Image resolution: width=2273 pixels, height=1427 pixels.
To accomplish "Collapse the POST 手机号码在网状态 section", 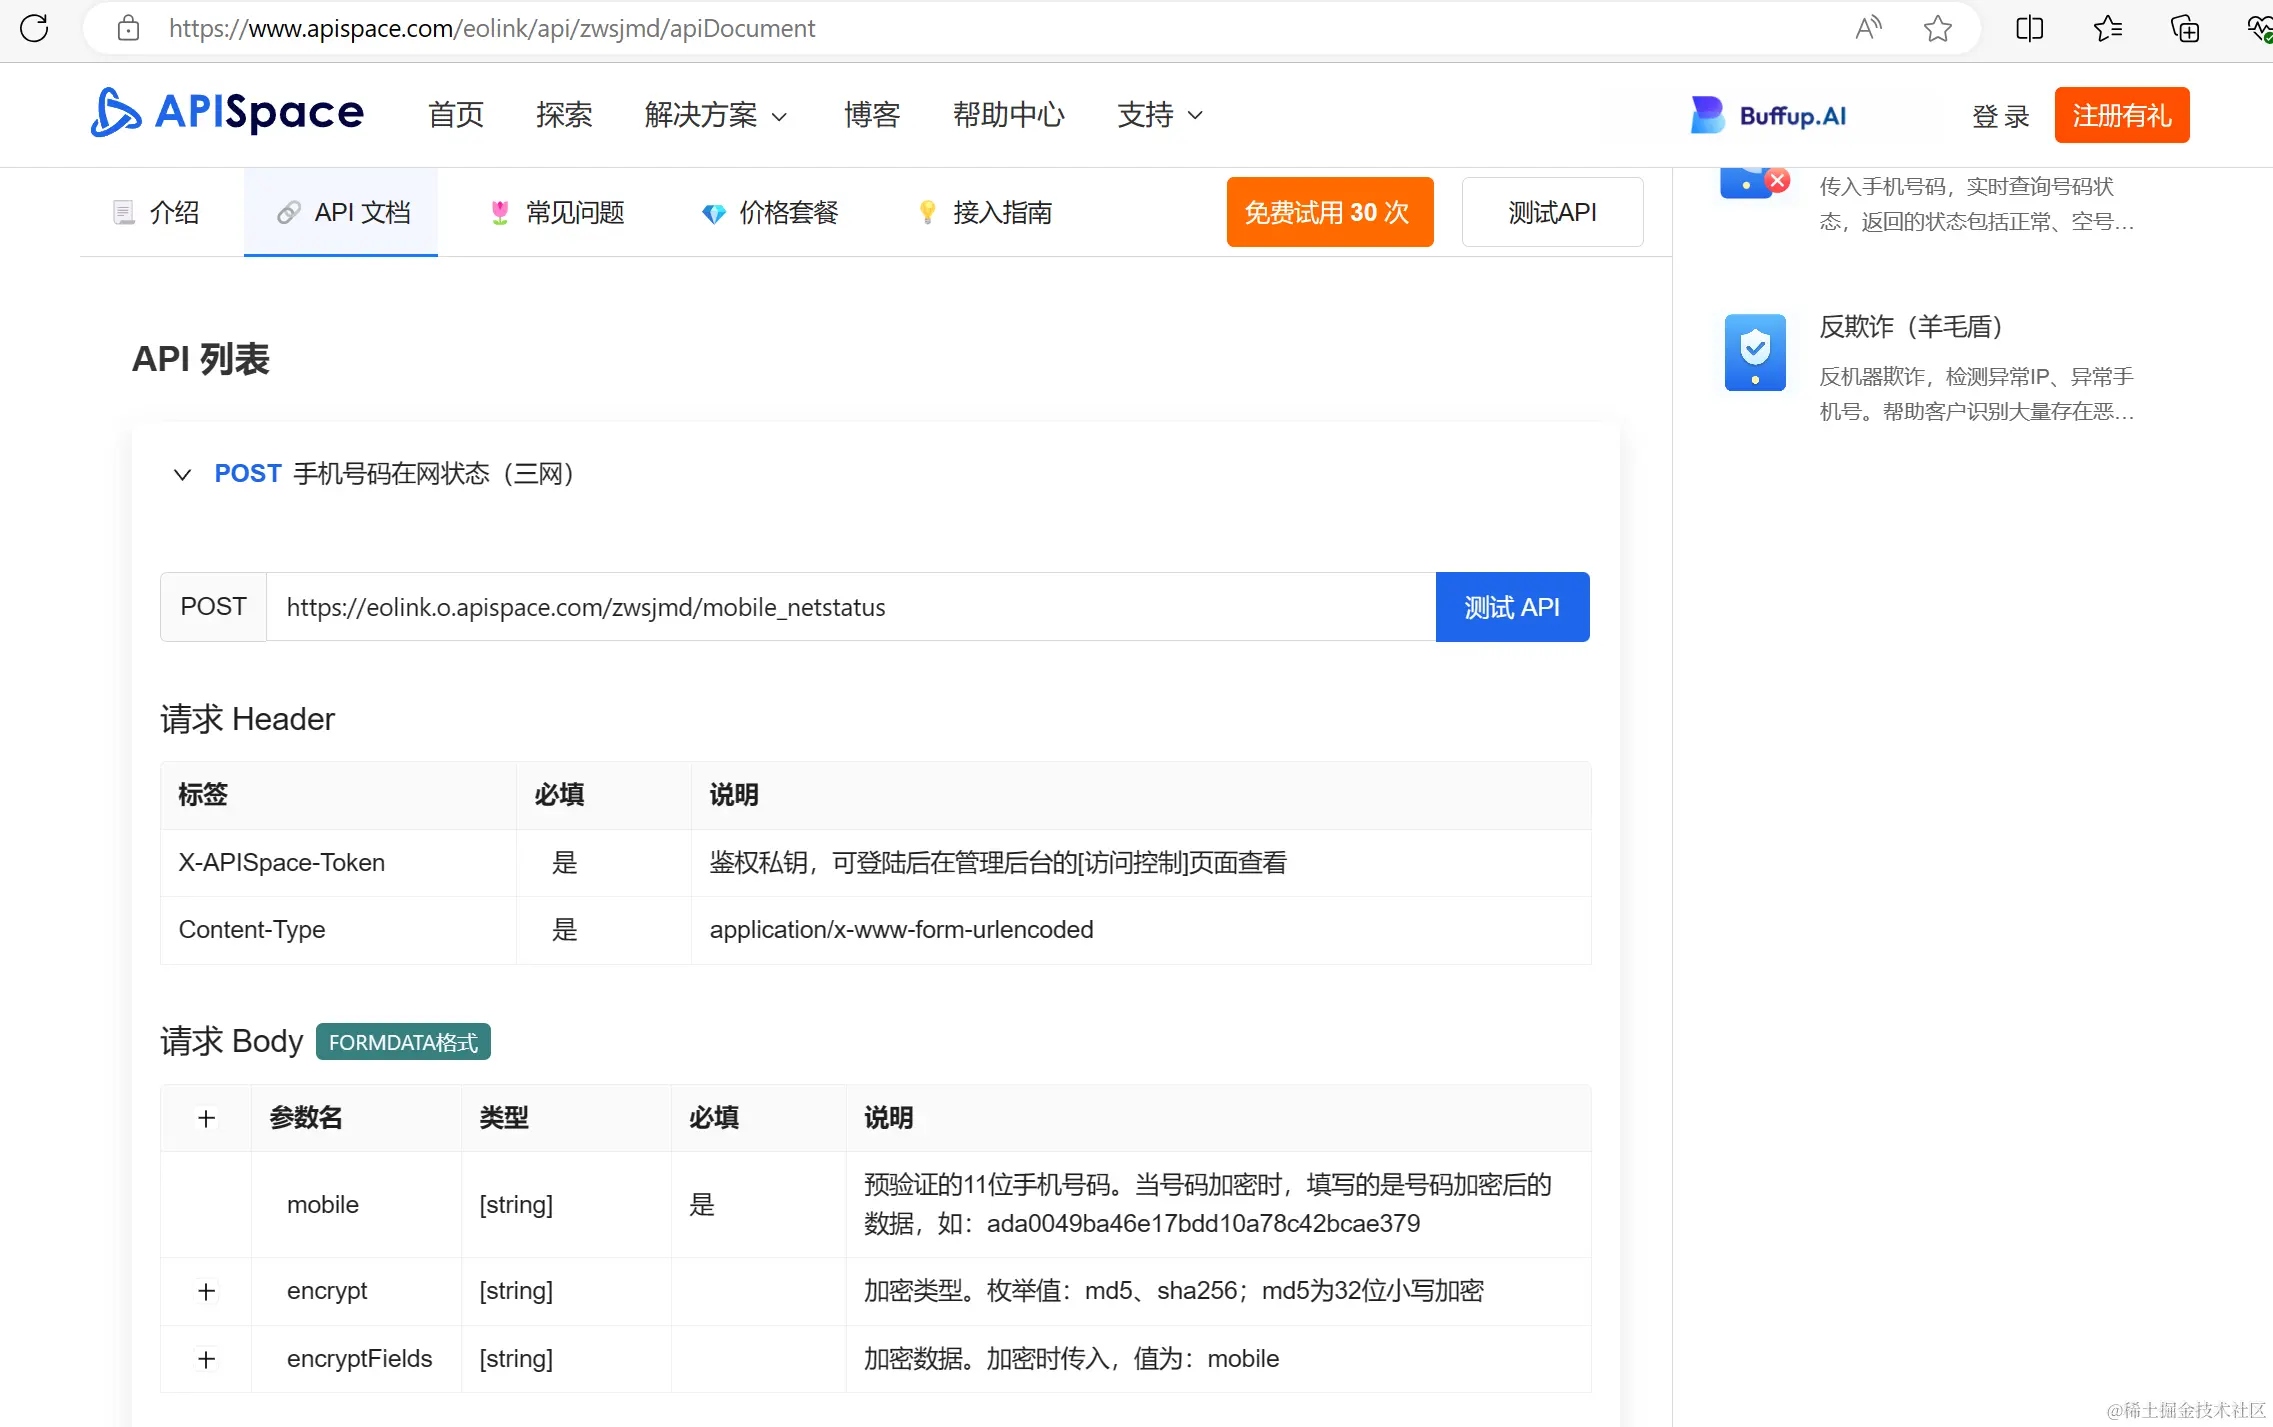I will [x=182, y=474].
